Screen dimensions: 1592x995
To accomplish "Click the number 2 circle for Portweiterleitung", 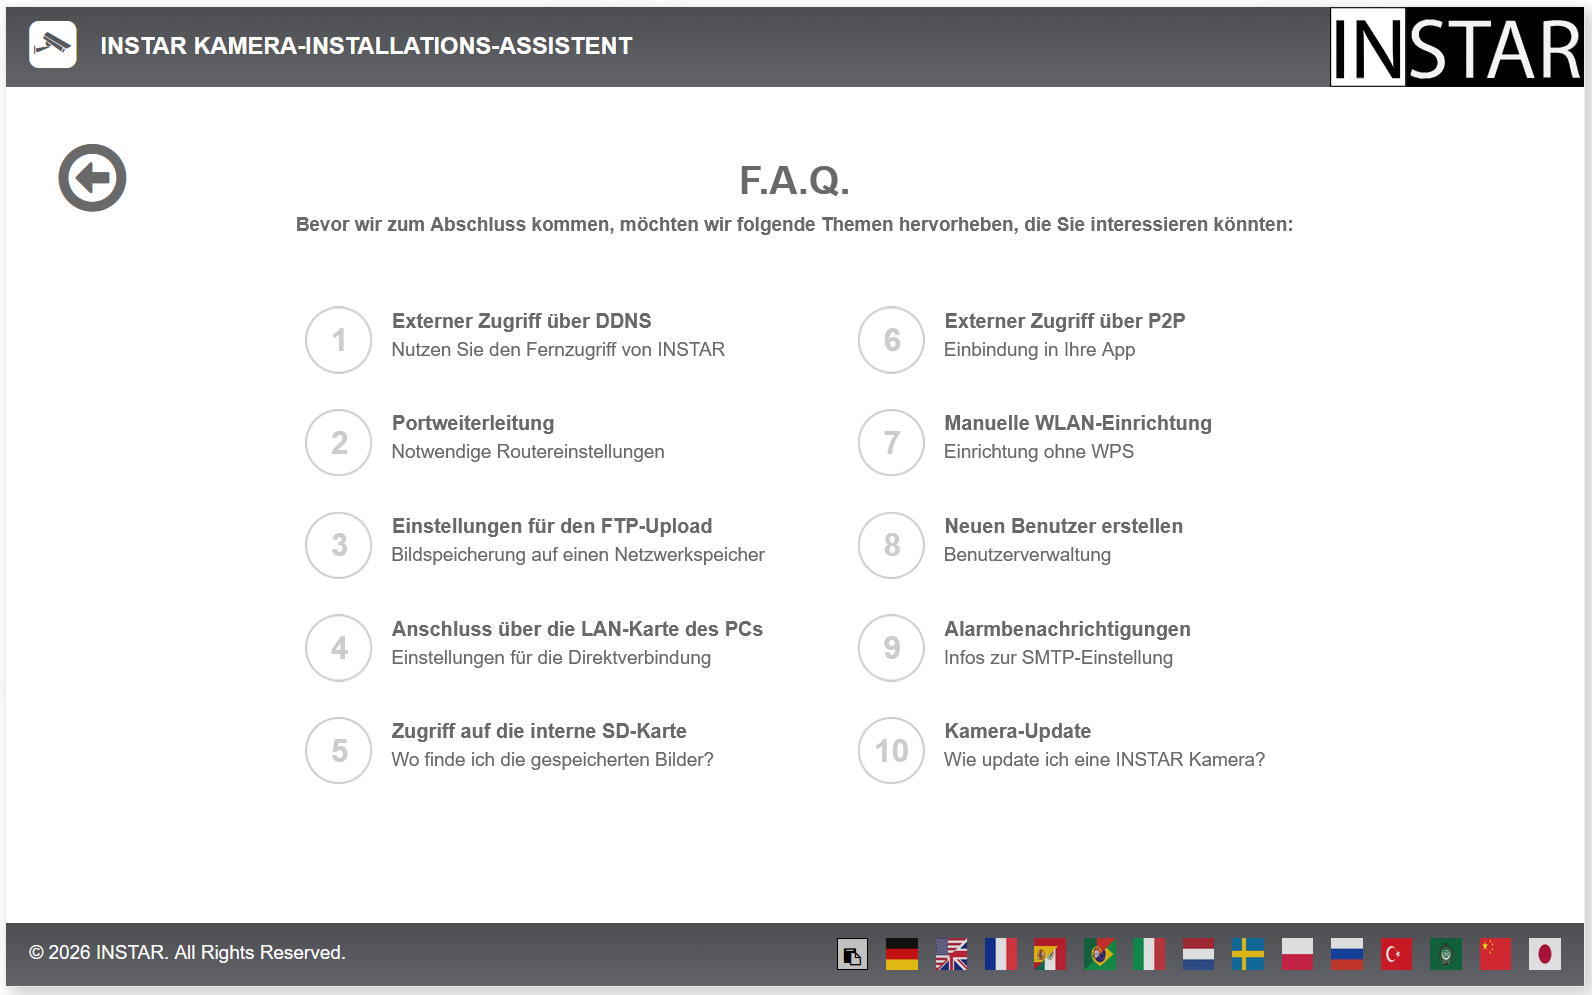I will coord(339,443).
